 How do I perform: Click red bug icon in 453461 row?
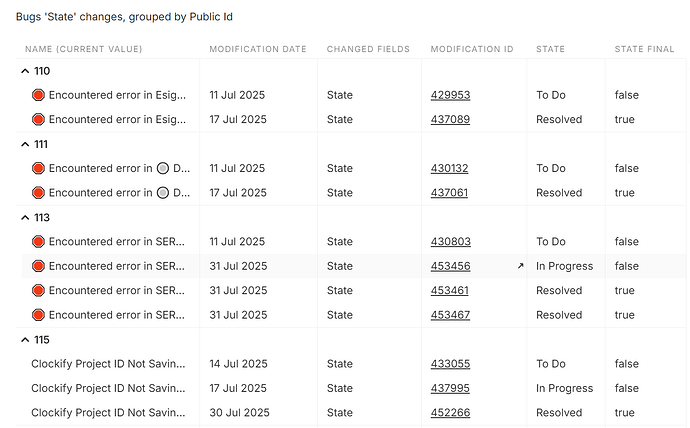point(38,290)
